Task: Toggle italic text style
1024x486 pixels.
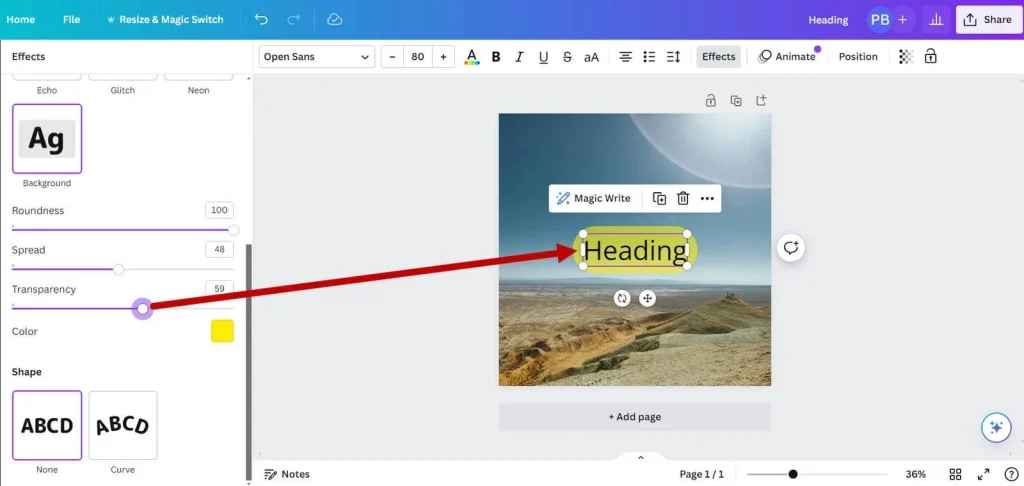Action: (520, 57)
